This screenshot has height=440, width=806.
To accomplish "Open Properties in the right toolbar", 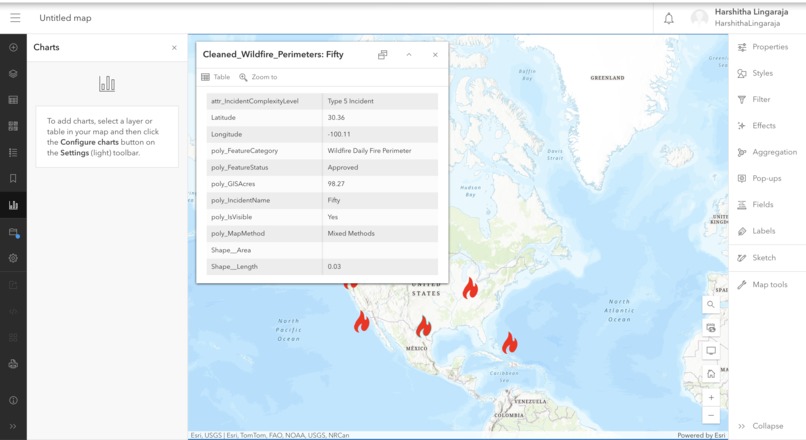I will [763, 47].
